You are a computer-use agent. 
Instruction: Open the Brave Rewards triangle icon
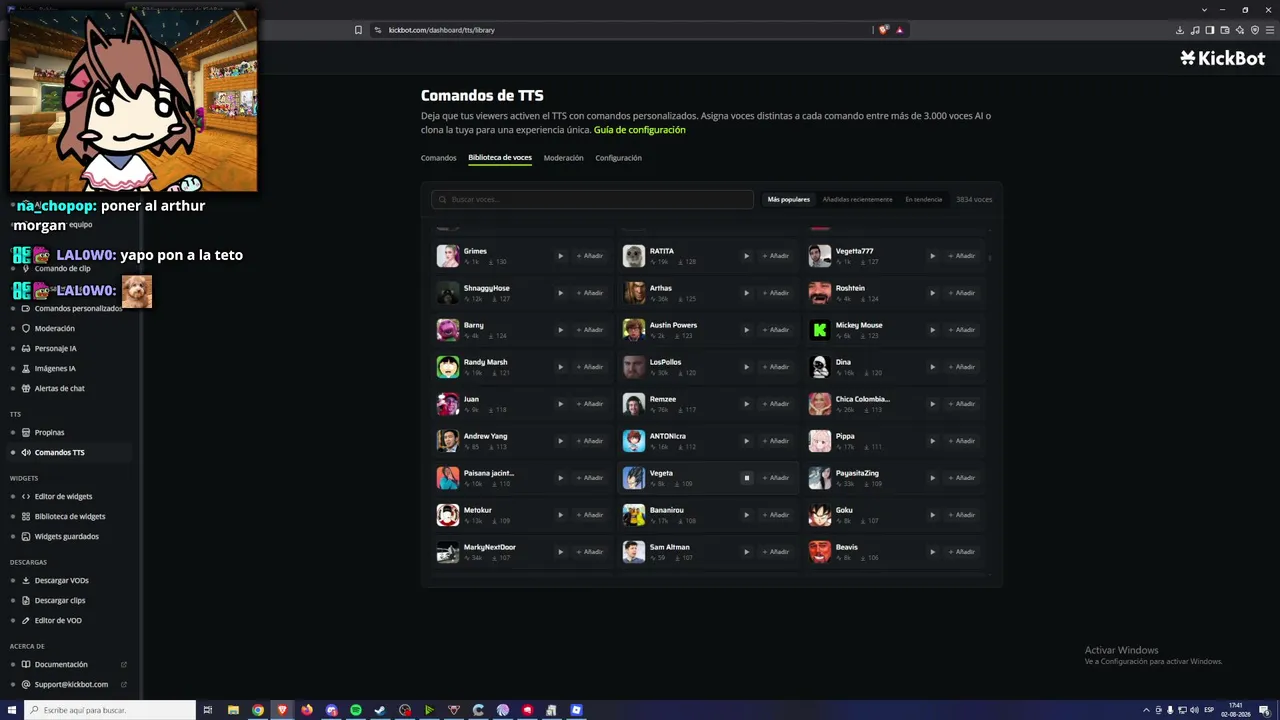click(x=899, y=30)
